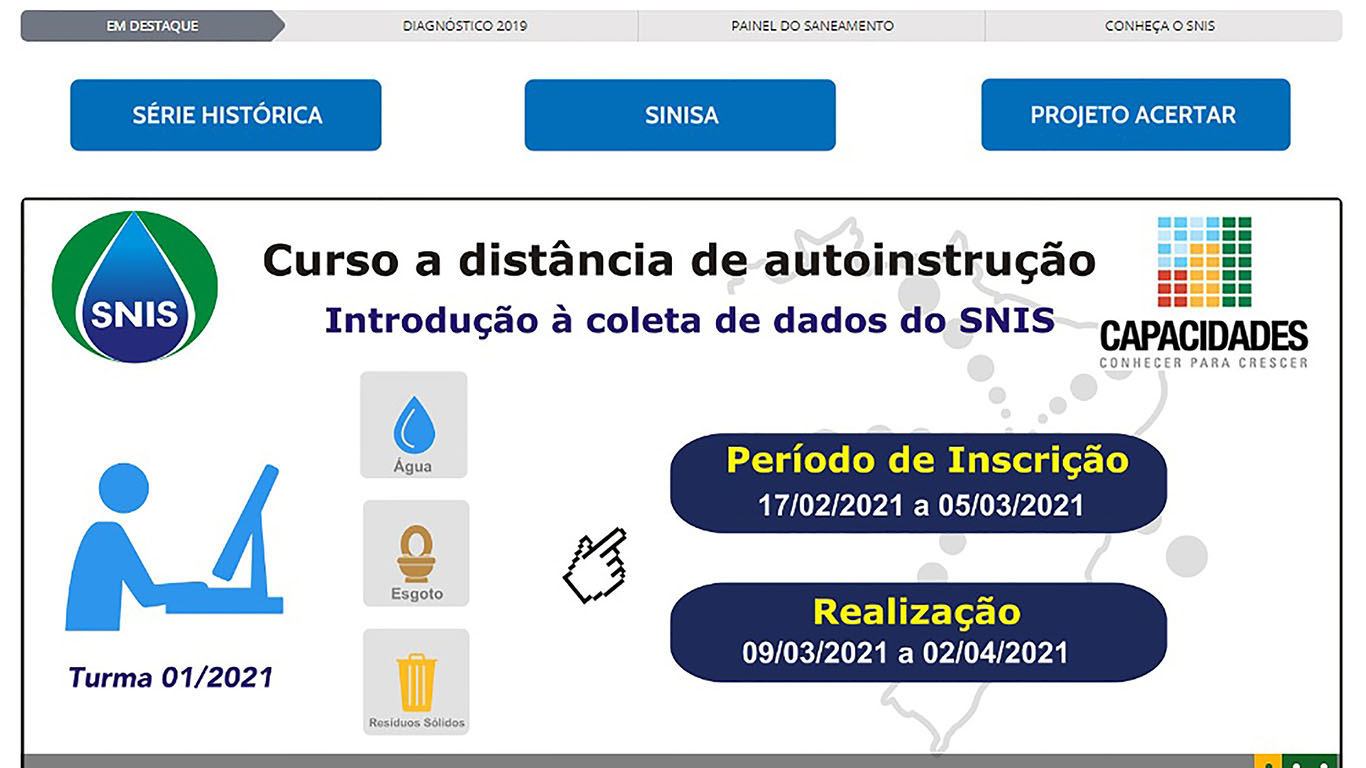Select the Resíduos Sólidos trash bin icon
The height and width of the screenshot is (768, 1366).
416,682
